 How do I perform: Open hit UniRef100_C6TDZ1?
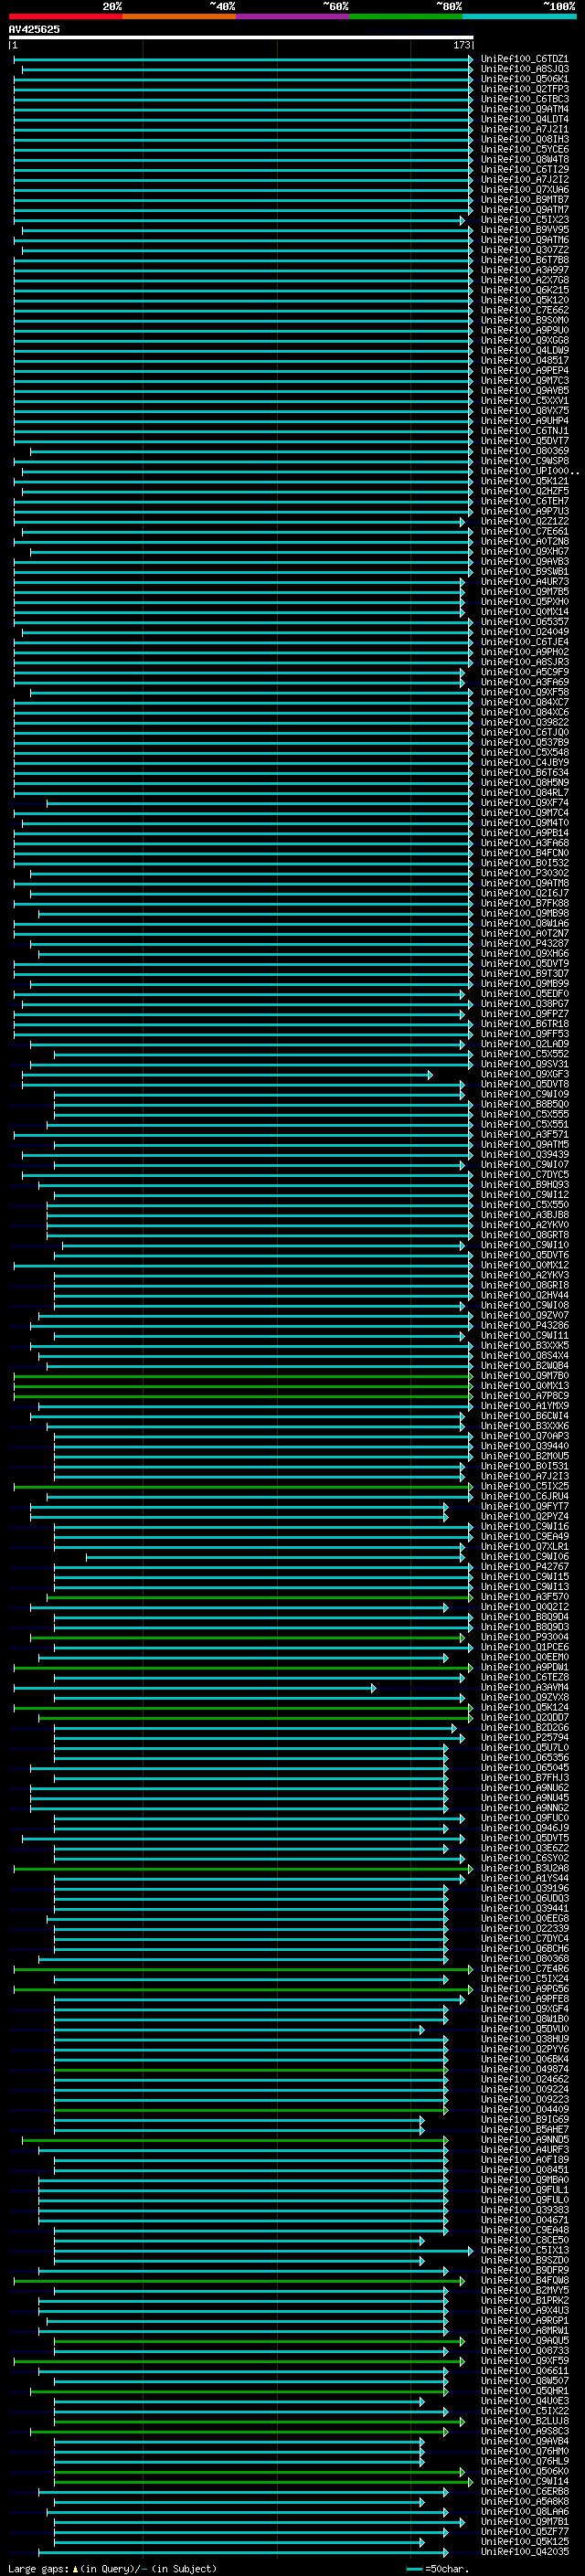525,59
